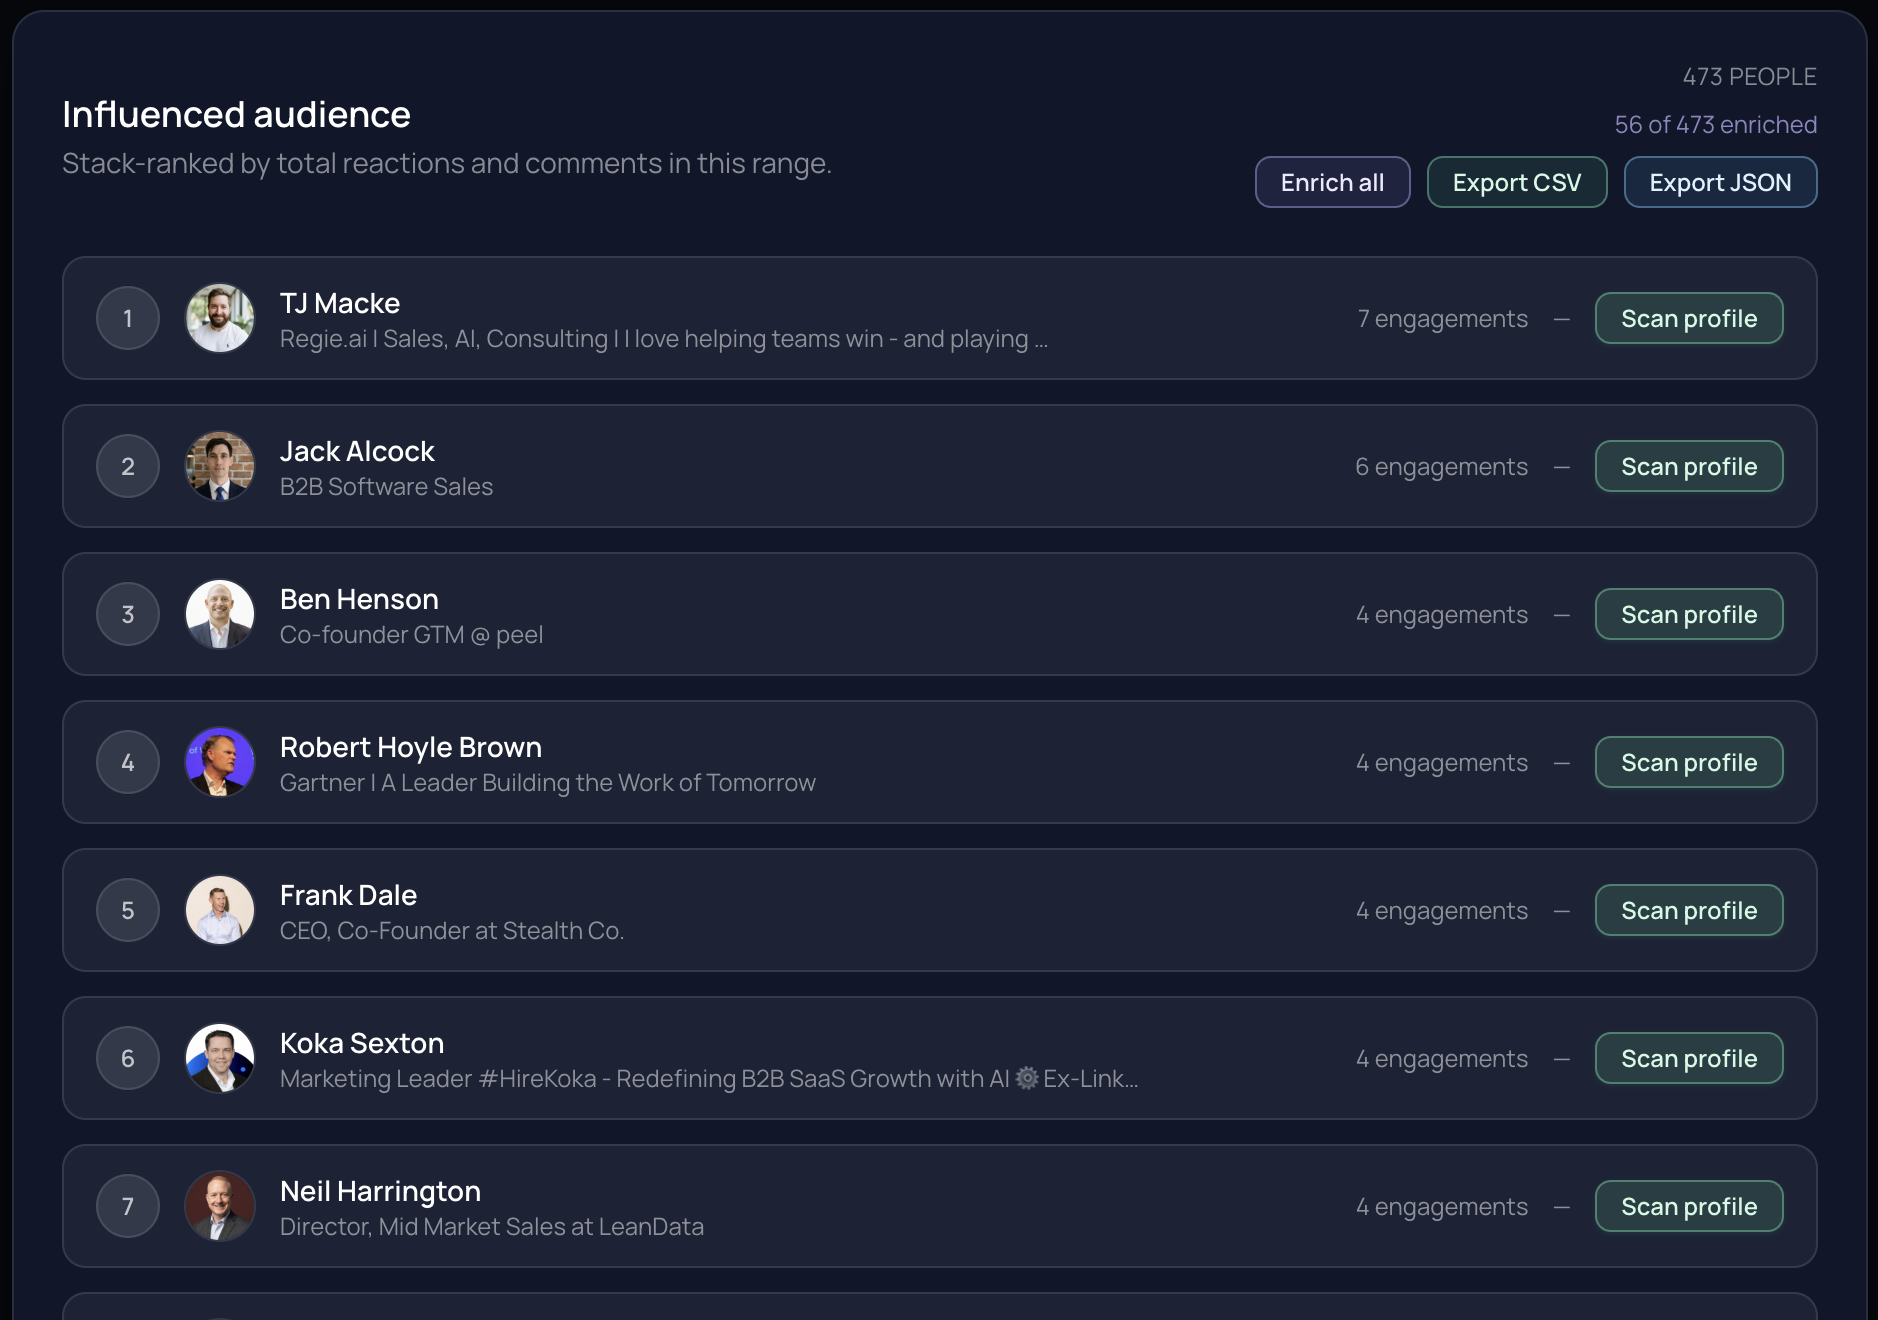The height and width of the screenshot is (1320, 1878).
Task: Click rank badge number 4
Action: (128, 762)
